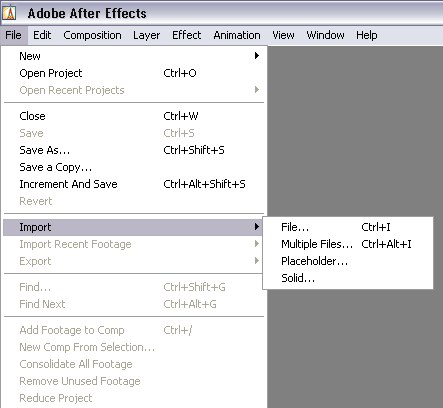Expand the New submenu arrow
This screenshot has width=443, height=408.
[257, 56]
